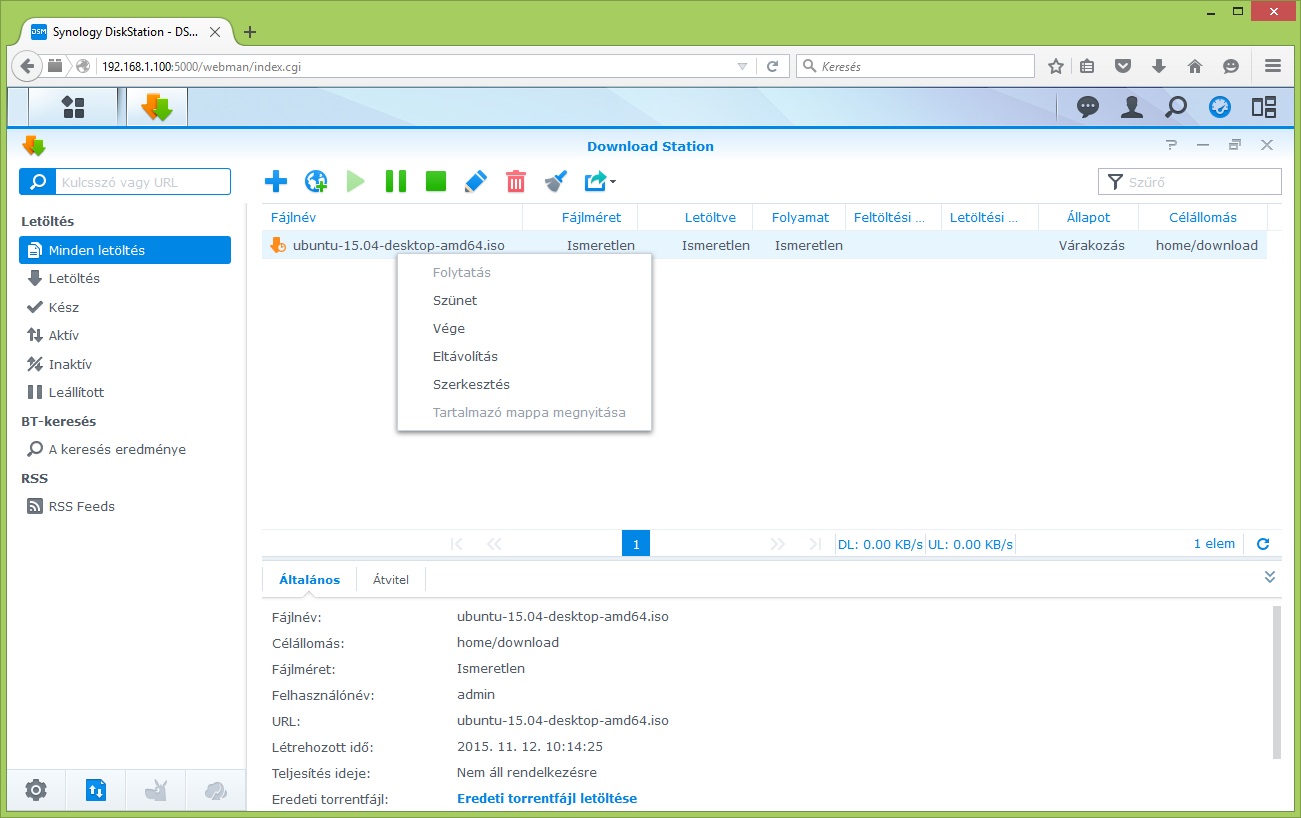The height and width of the screenshot is (818, 1301).
Task: Resume the download with the green play icon
Action: 356,181
